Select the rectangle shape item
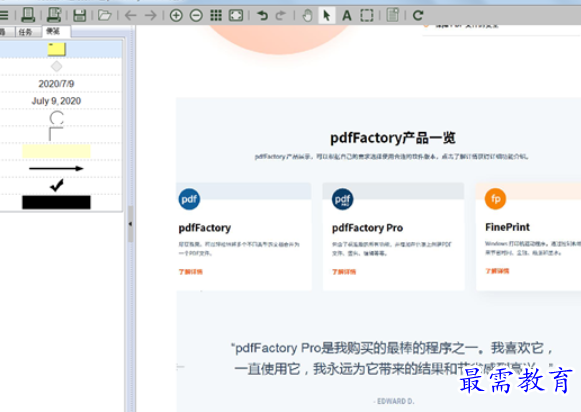The image size is (581, 412). 56,134
